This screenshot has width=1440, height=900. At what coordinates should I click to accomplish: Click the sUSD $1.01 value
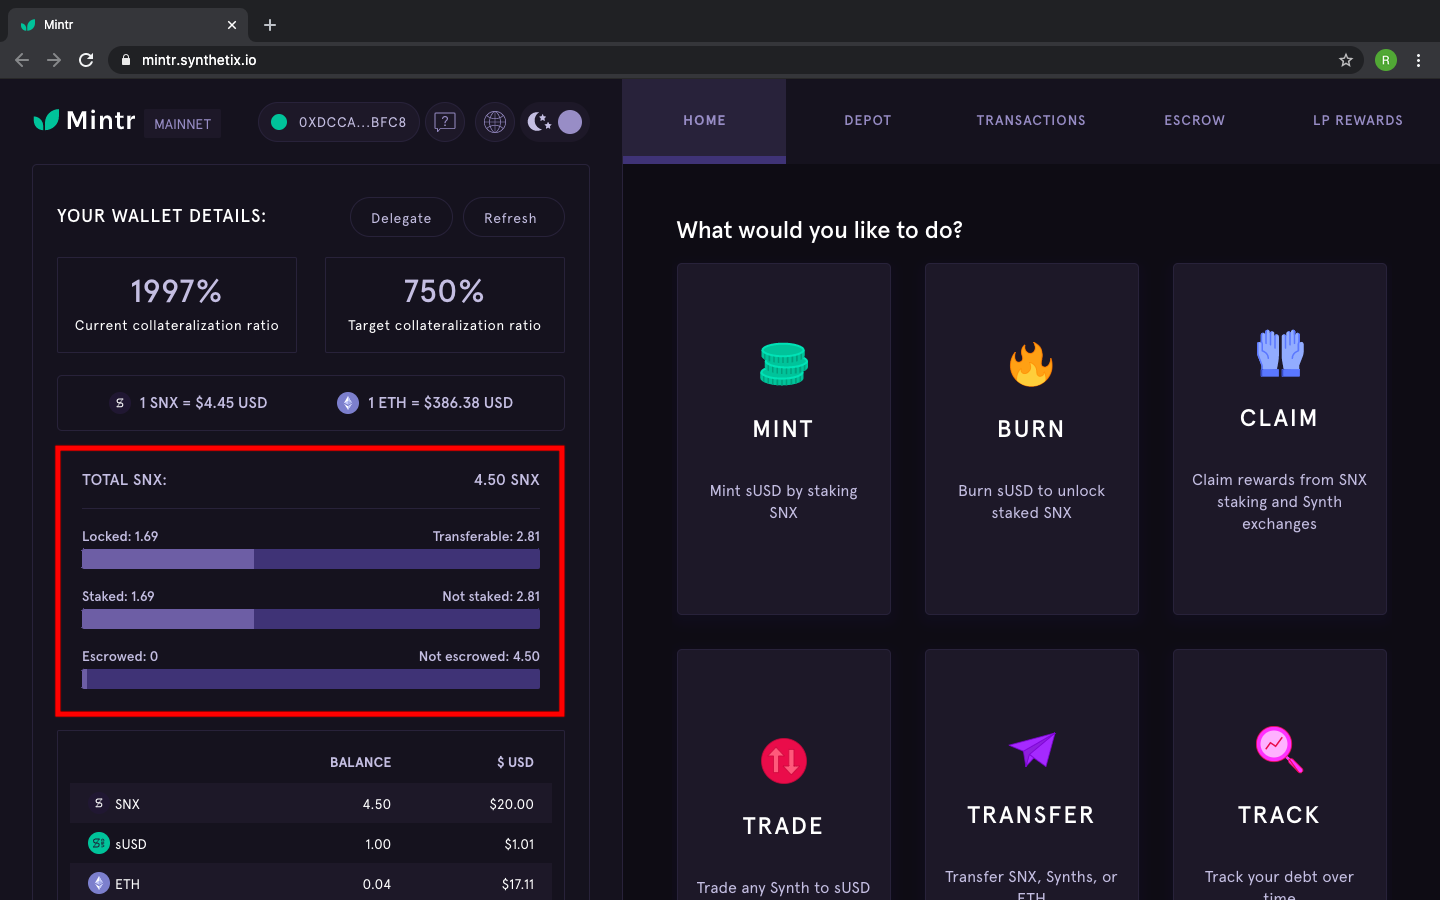(x=520, y=844)
